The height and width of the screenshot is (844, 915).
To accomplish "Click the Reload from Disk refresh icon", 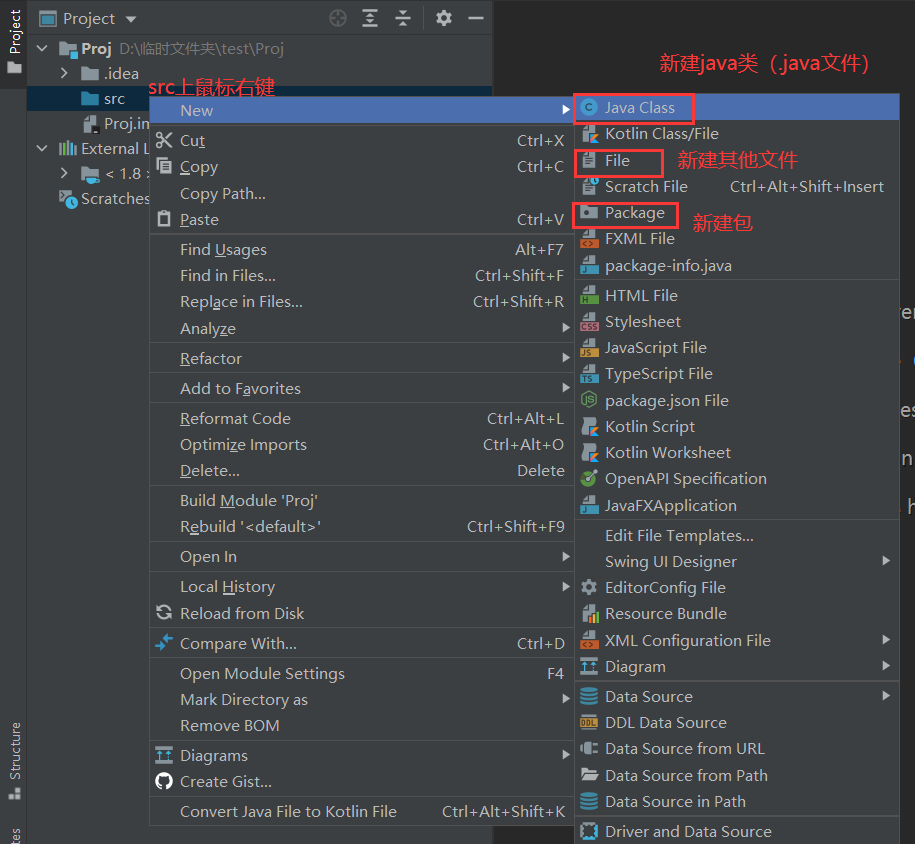I will (164, 612).
